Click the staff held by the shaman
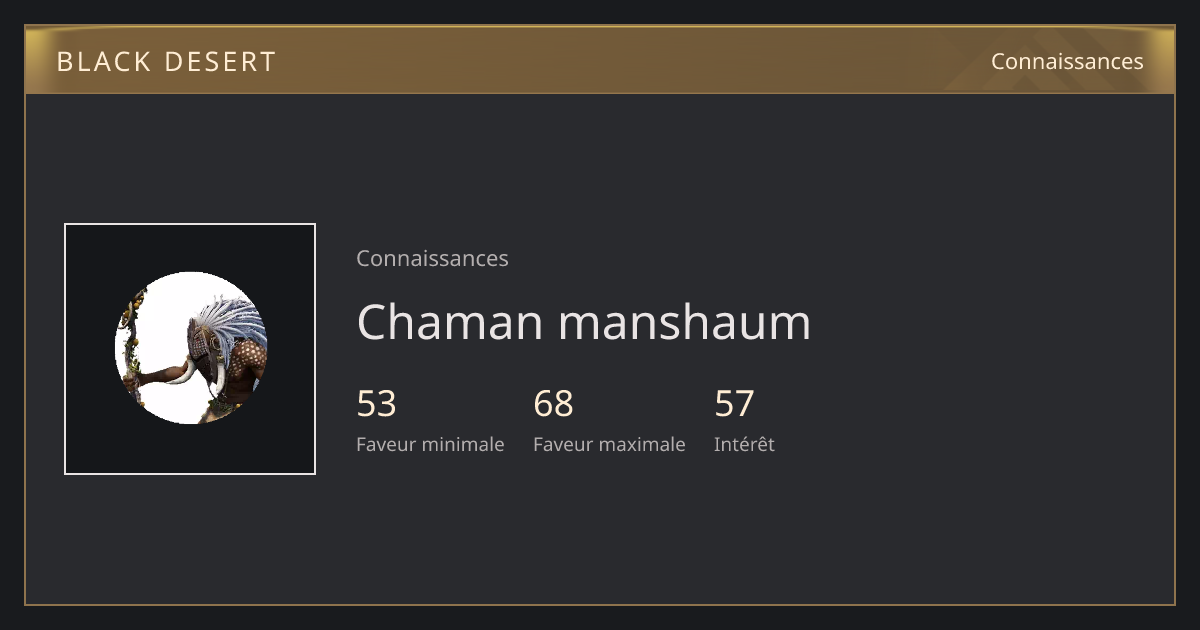This screenshot has height=630, width=1200. (x=132, y=345)
